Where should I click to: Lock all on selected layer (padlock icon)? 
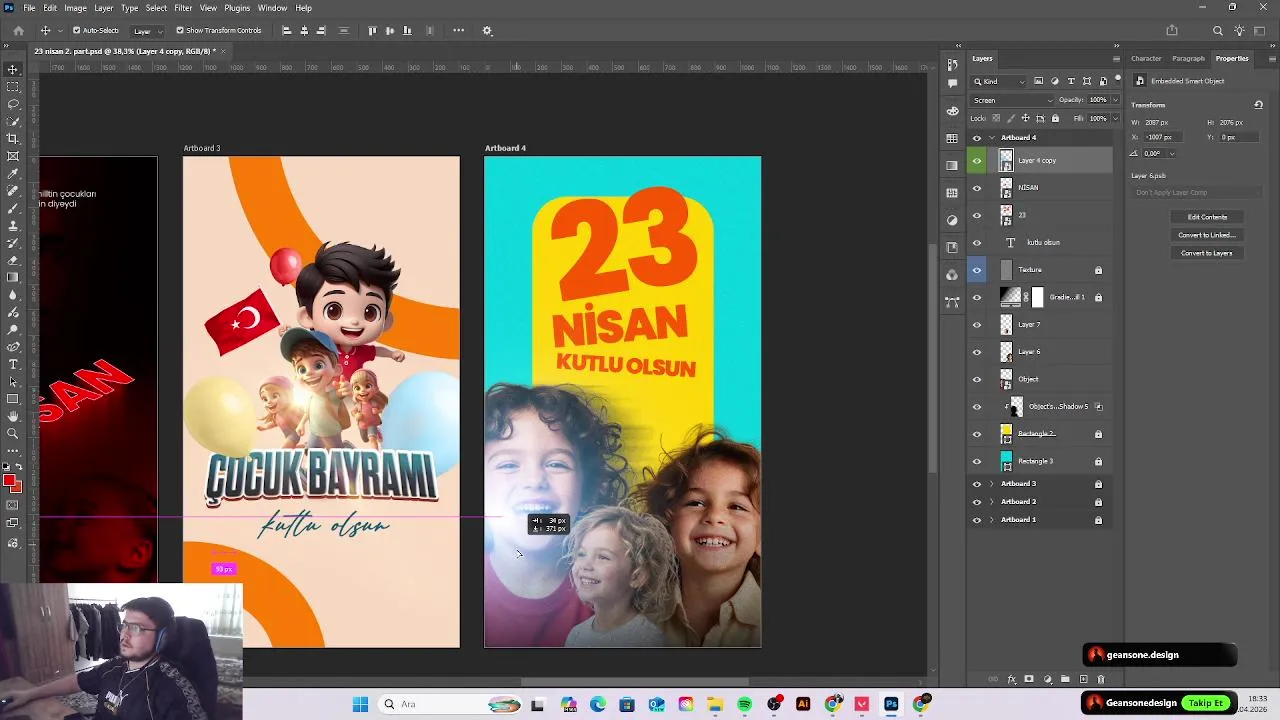(x=1055, y=118)
